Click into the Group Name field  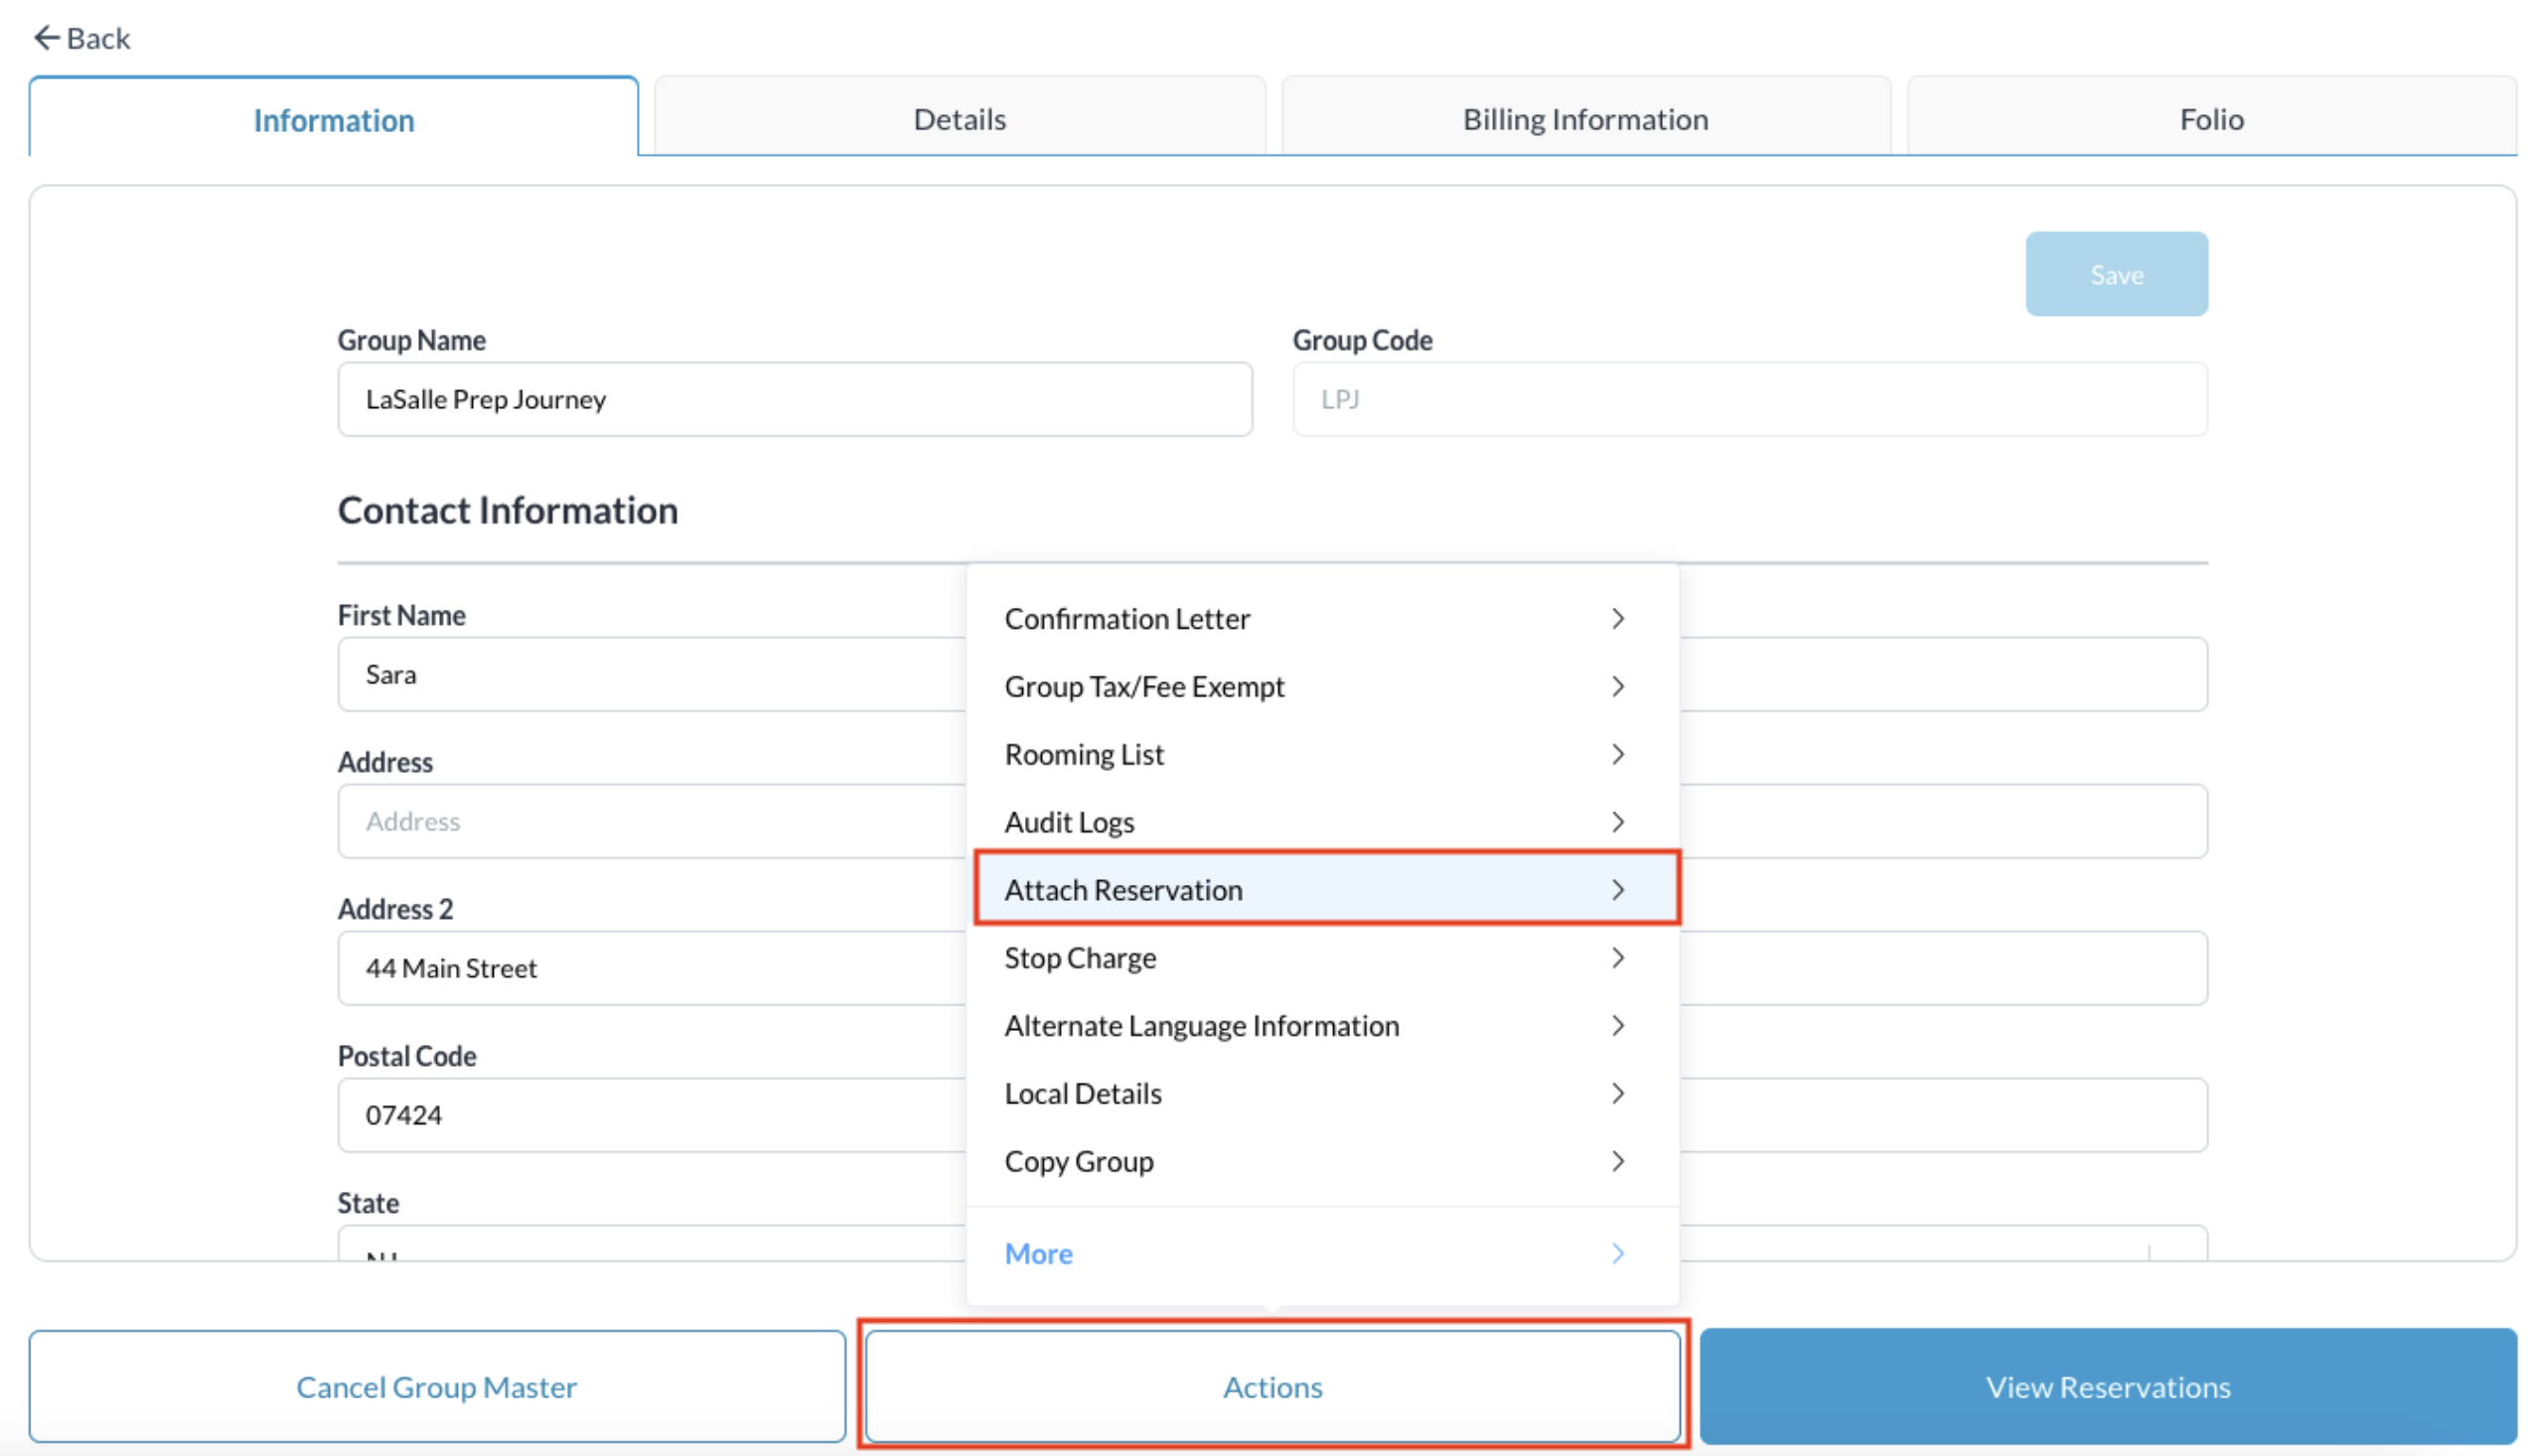[x=794, y=400]
